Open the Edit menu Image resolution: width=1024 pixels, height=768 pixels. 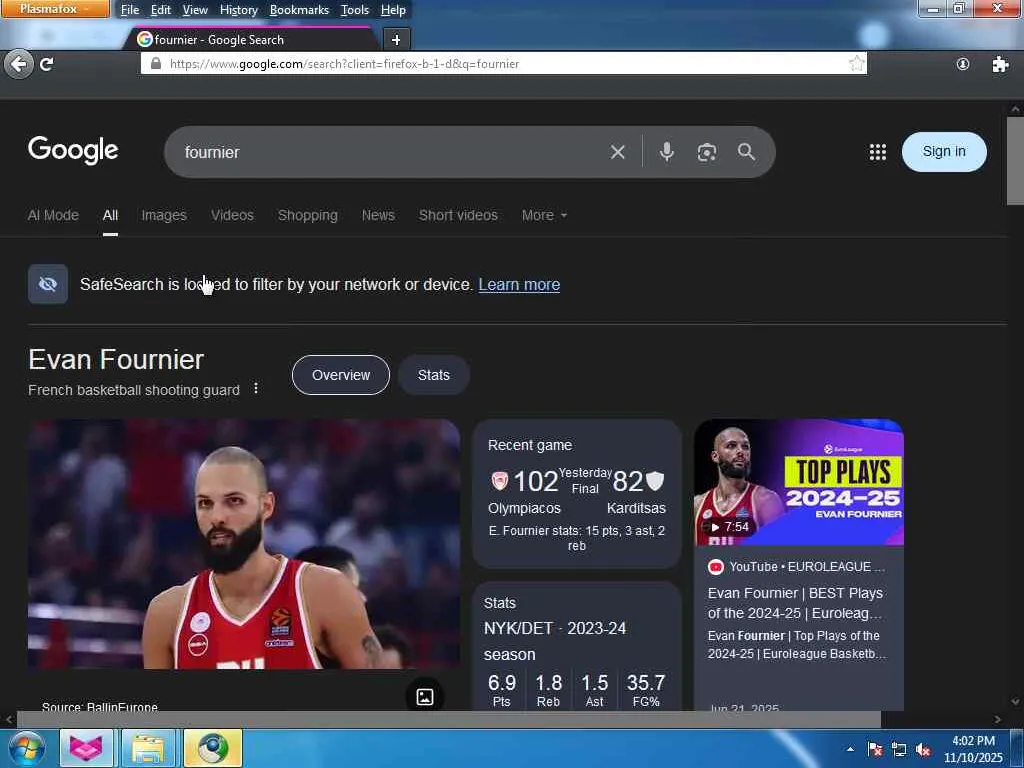click(161, 10)
